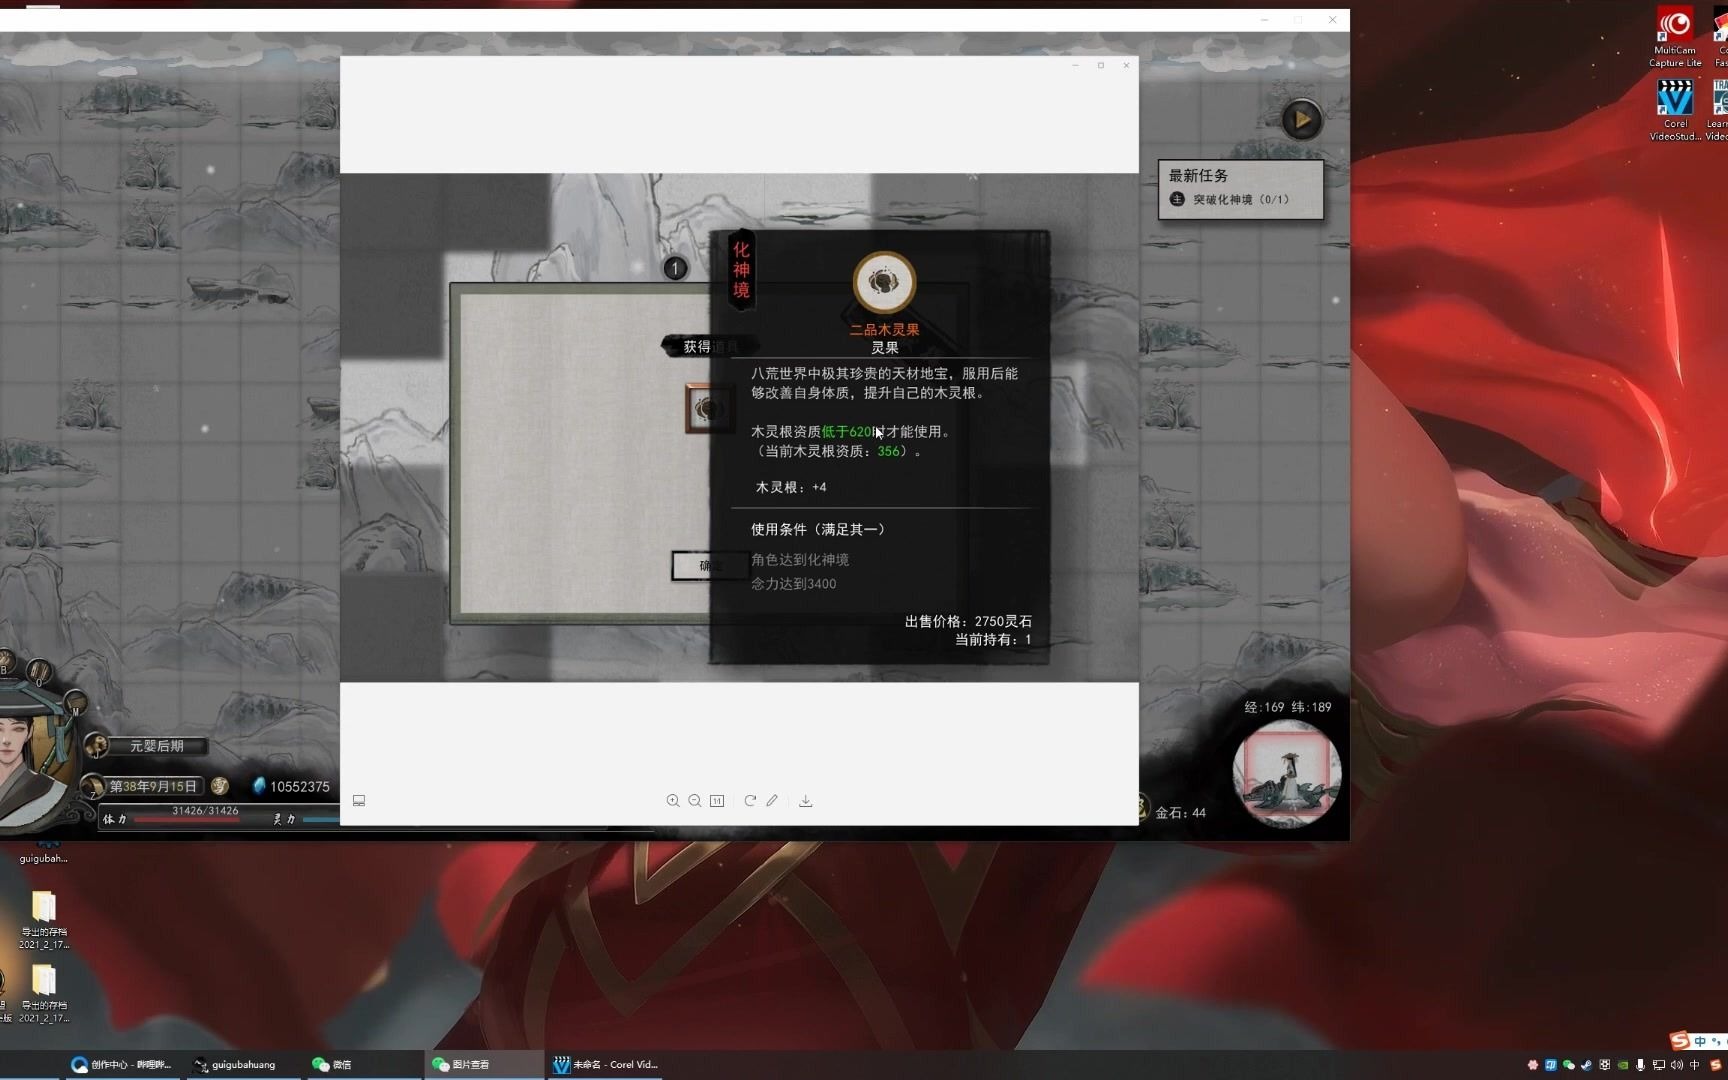
Task: Click the round coin icon beside the date
Action: pyautogui.click(x=219, y=786)
